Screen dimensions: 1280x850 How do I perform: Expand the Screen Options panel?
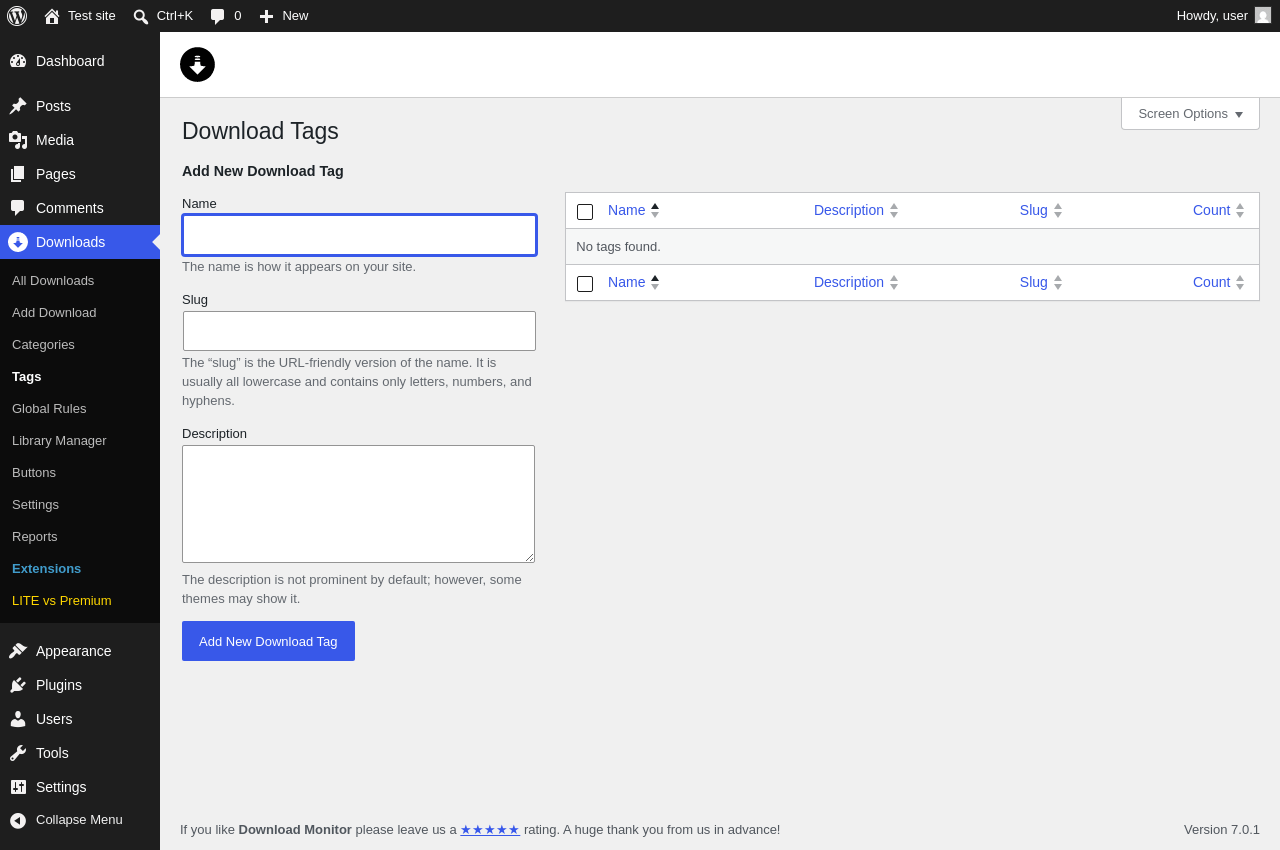[1190, 114]
